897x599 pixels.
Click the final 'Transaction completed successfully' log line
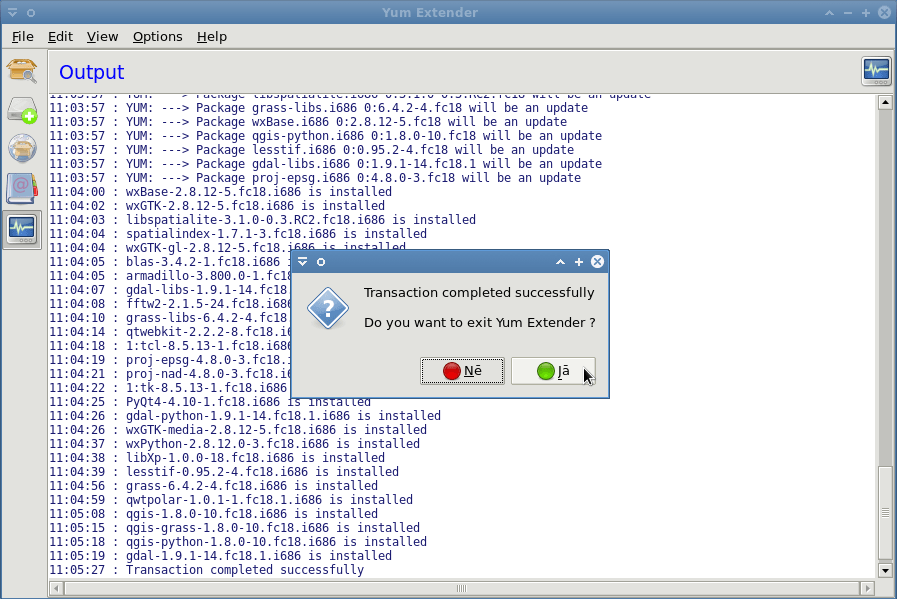(x=207, y=570)
